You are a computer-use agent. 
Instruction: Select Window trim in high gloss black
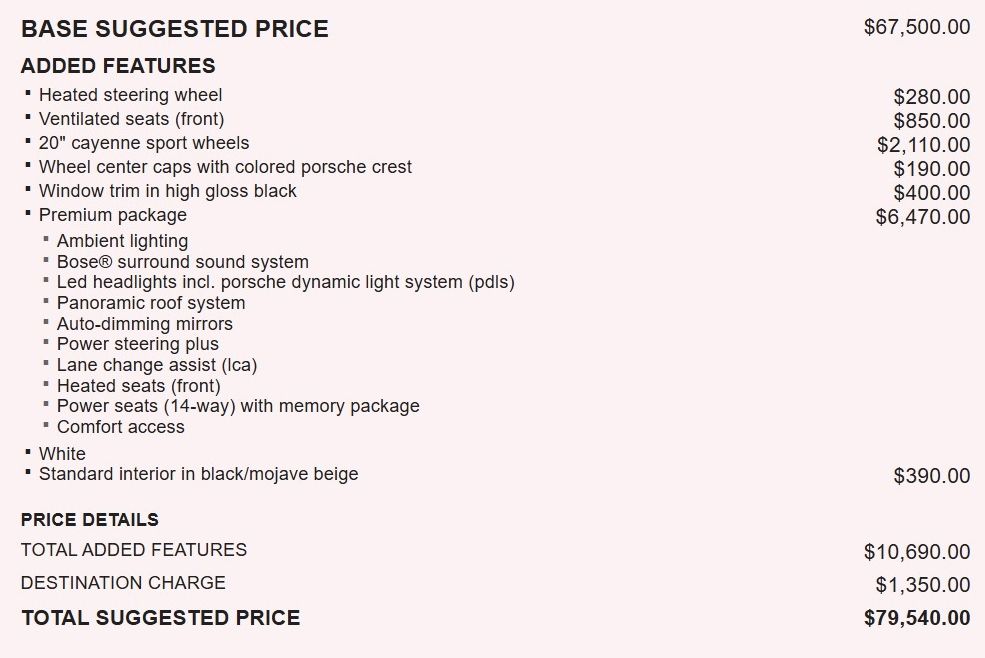pyautogui.click(x=168, y=190)
